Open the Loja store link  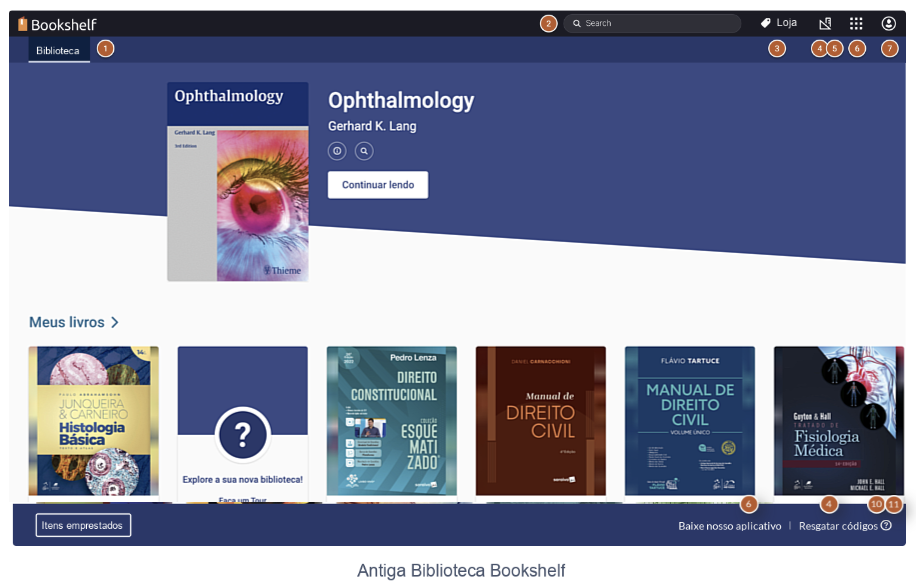coord(779,23)
